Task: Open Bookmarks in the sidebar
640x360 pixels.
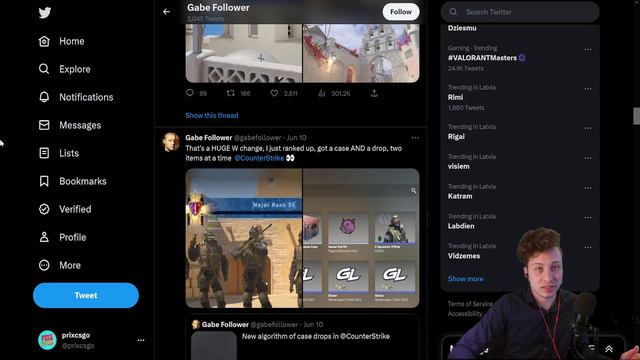Action: (x=83, y=181)
